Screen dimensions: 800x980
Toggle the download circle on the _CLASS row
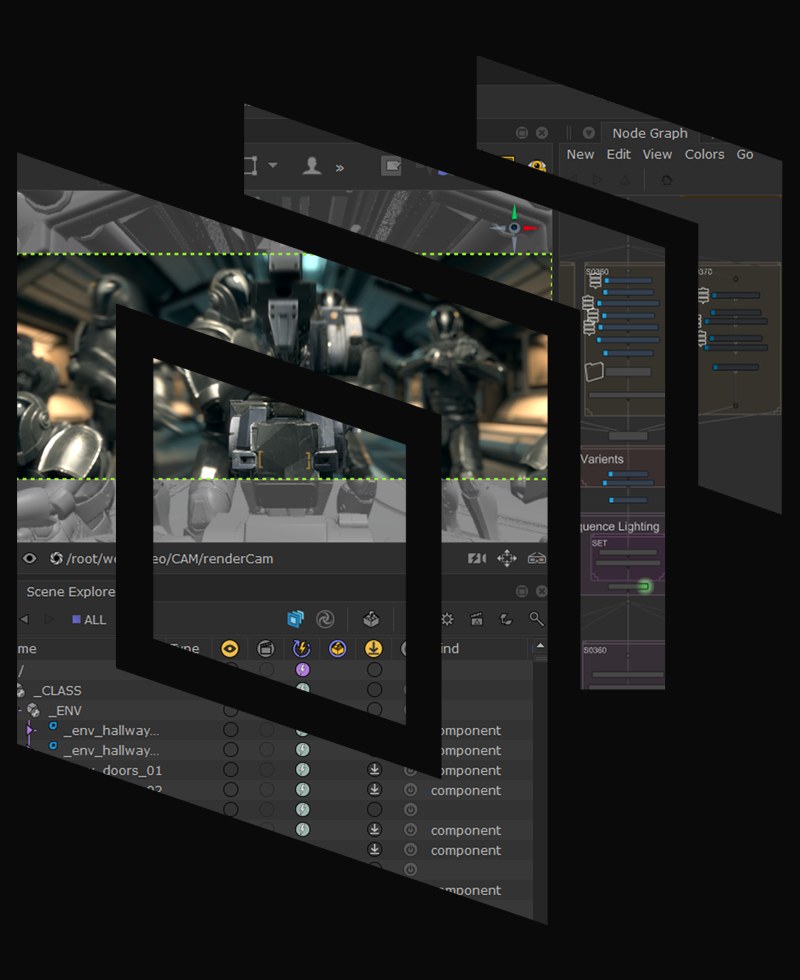tap(374, 689)
